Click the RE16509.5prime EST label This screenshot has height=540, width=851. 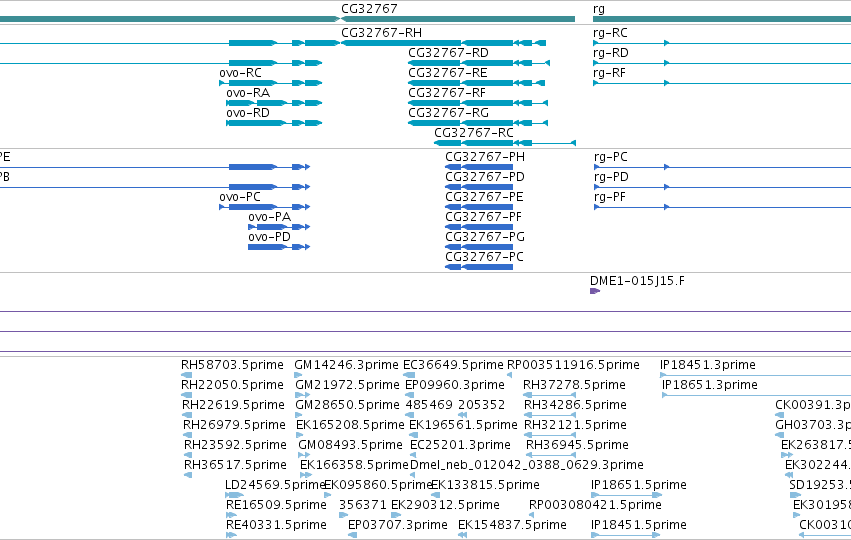pos(276,505)
